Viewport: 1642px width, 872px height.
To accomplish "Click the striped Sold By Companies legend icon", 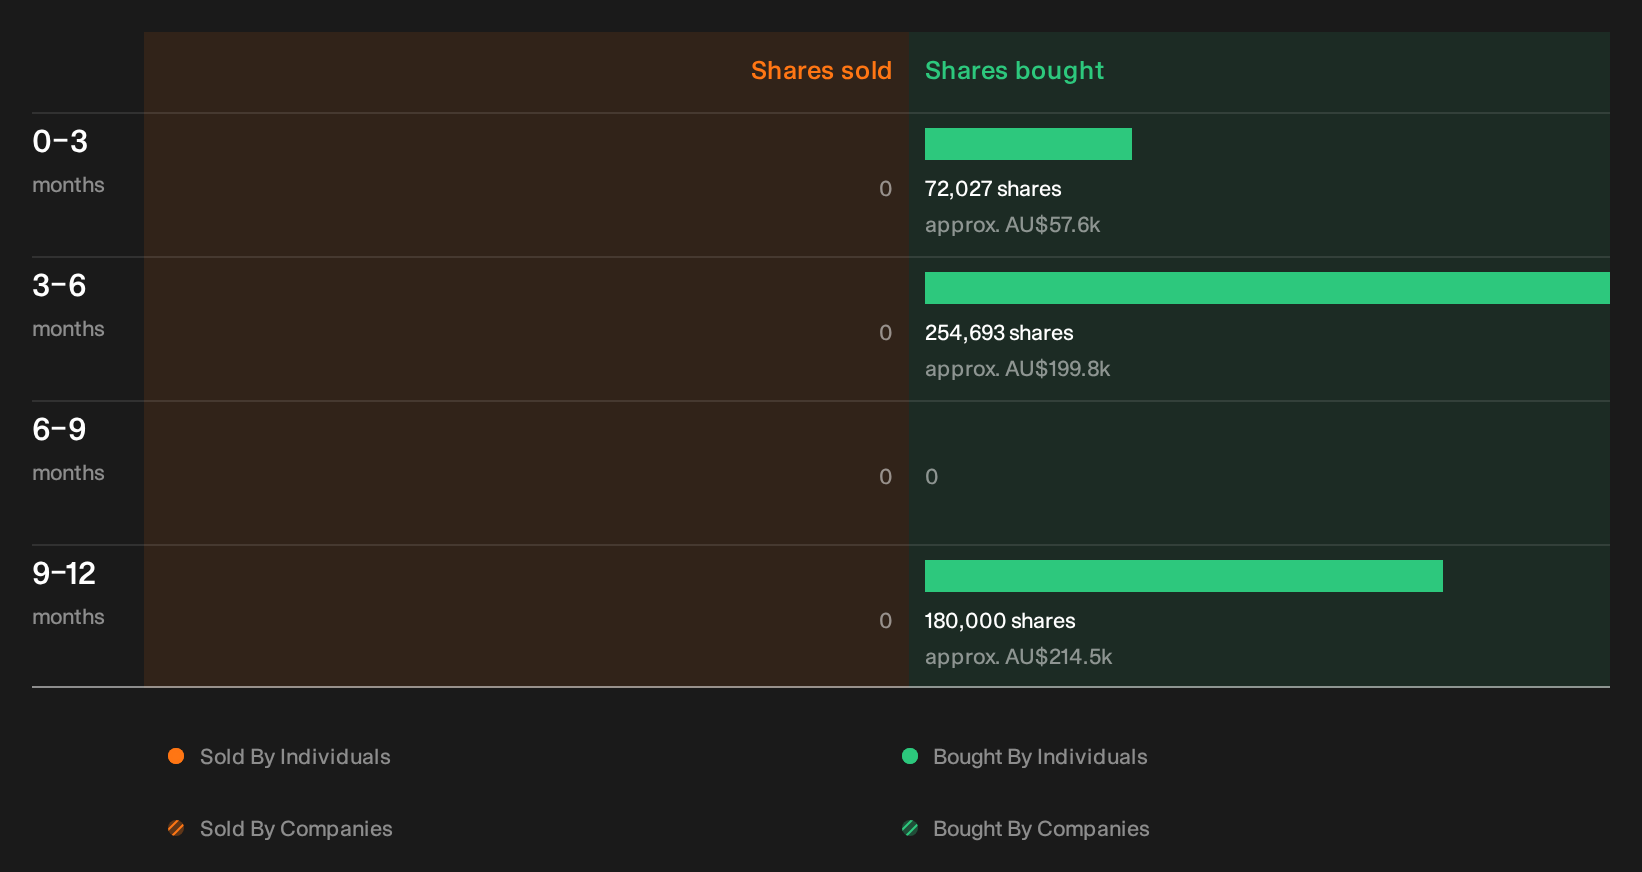I will click(x=176, y=828).
